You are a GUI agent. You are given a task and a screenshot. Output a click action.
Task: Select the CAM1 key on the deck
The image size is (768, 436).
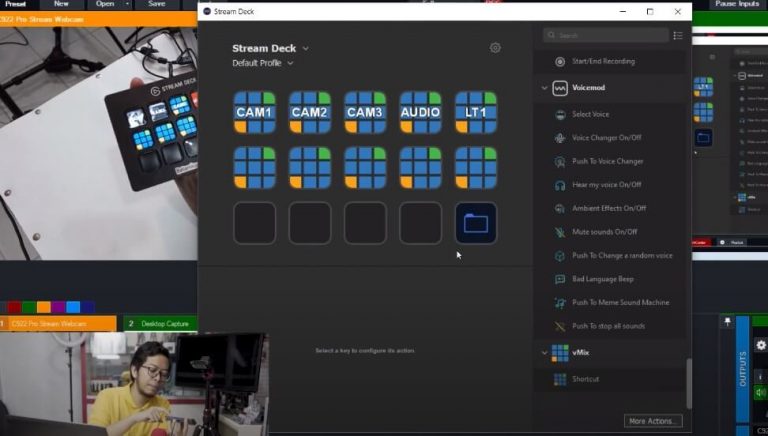[x=254, y=112]
